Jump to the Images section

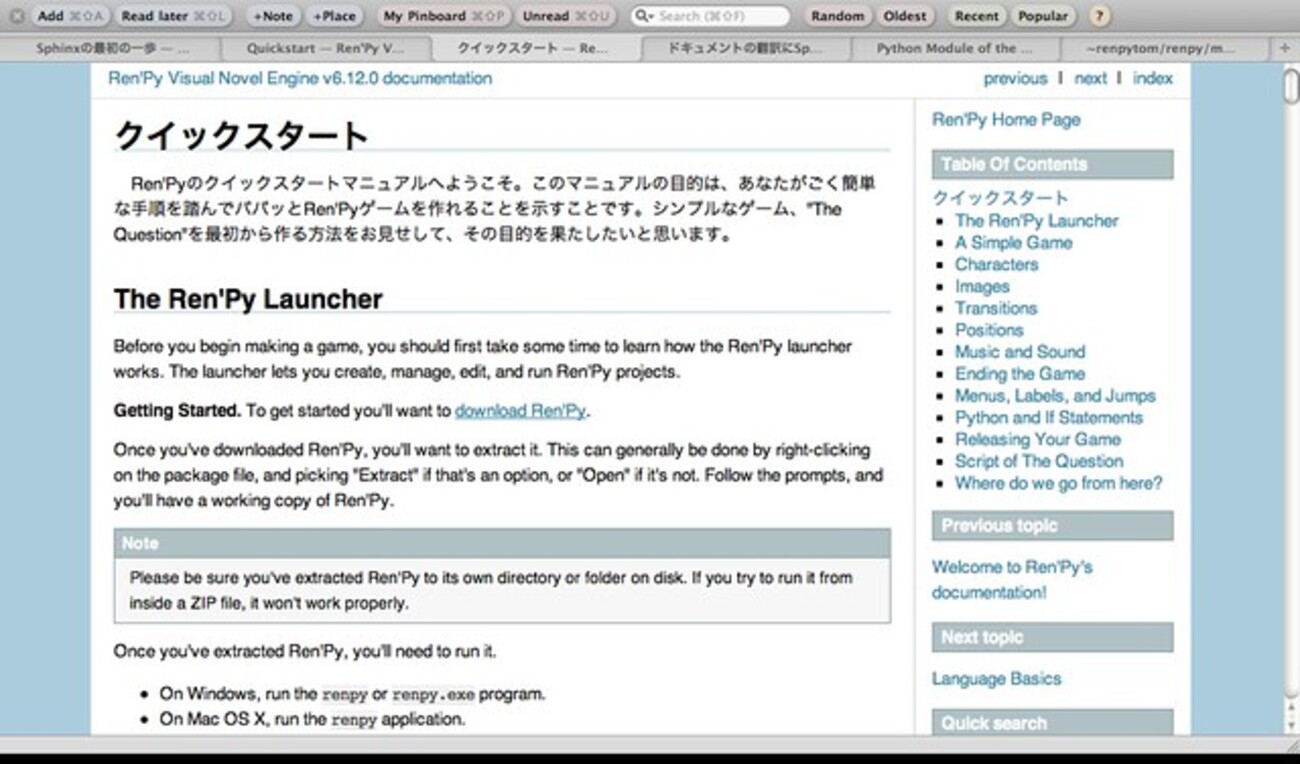pos(982,287)
